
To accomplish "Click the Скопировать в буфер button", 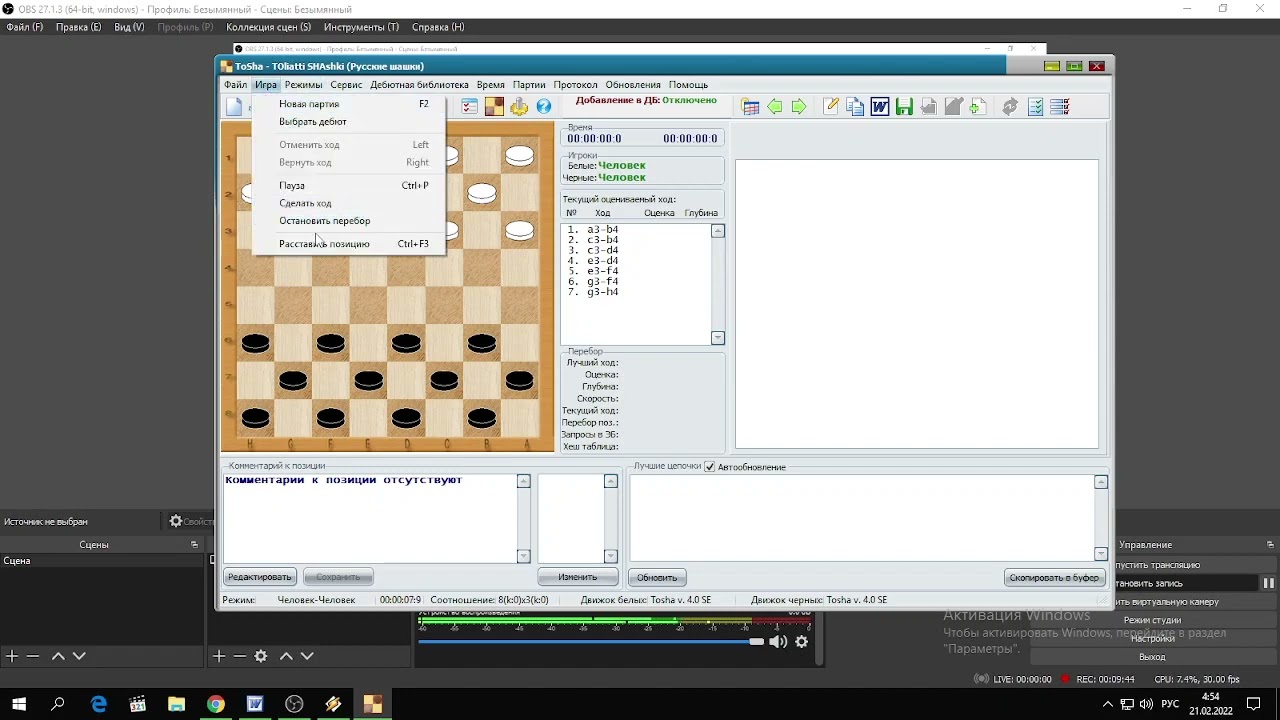I will pyautogui.click(x=1054, y=577).
